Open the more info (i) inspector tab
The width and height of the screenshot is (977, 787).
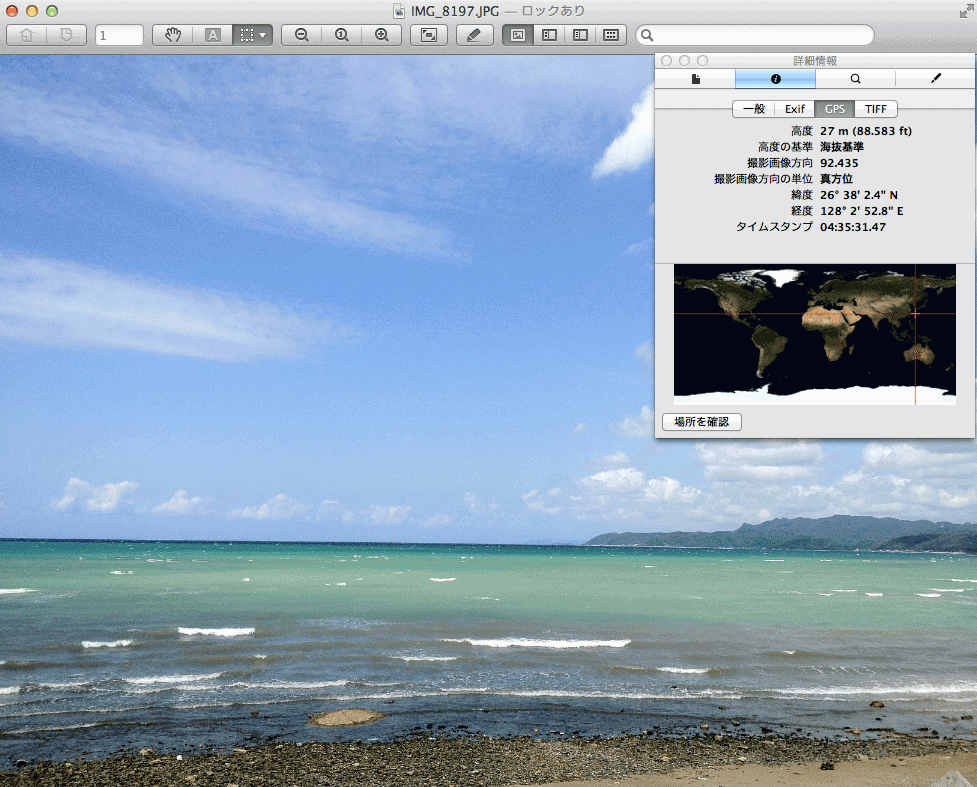pyautogui.click(x=776, y=79)
